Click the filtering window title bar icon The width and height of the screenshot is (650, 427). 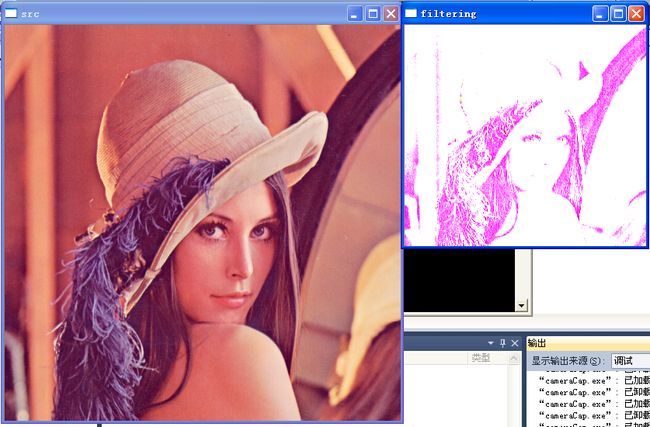tap(411, 13)
